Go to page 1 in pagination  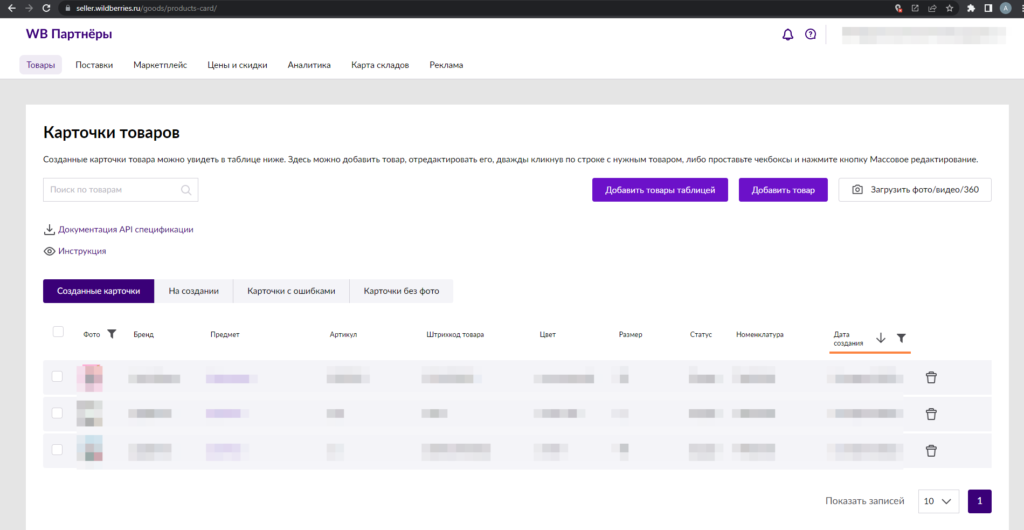click(980, 501)
